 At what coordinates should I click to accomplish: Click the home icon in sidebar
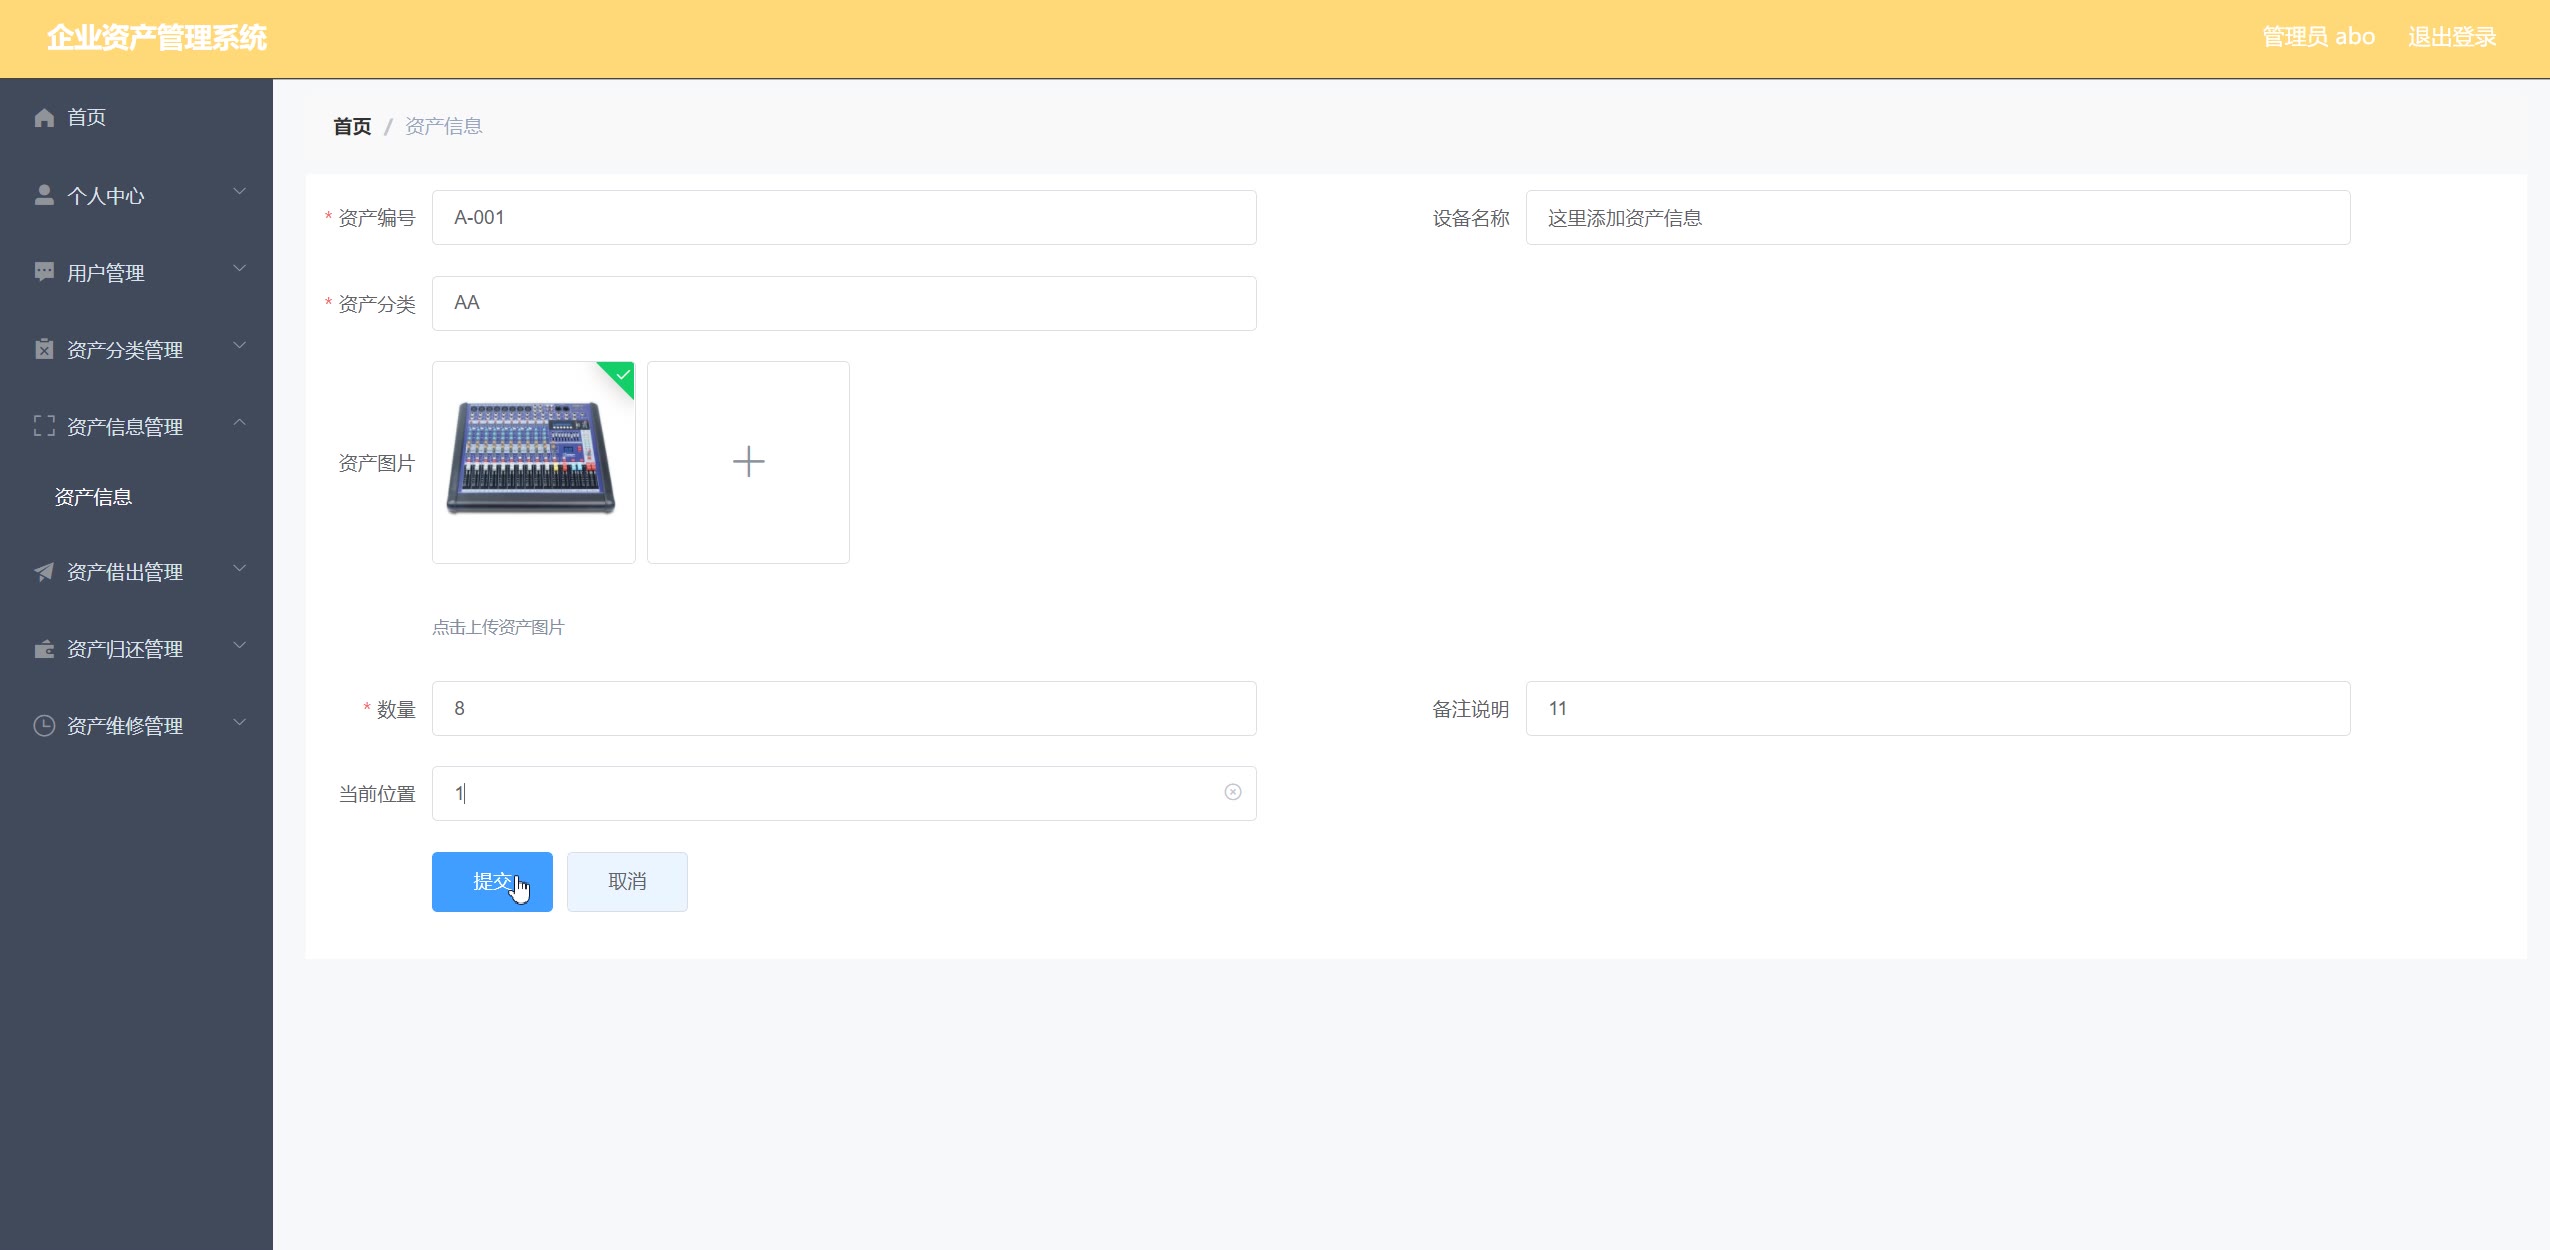[44, 118]
